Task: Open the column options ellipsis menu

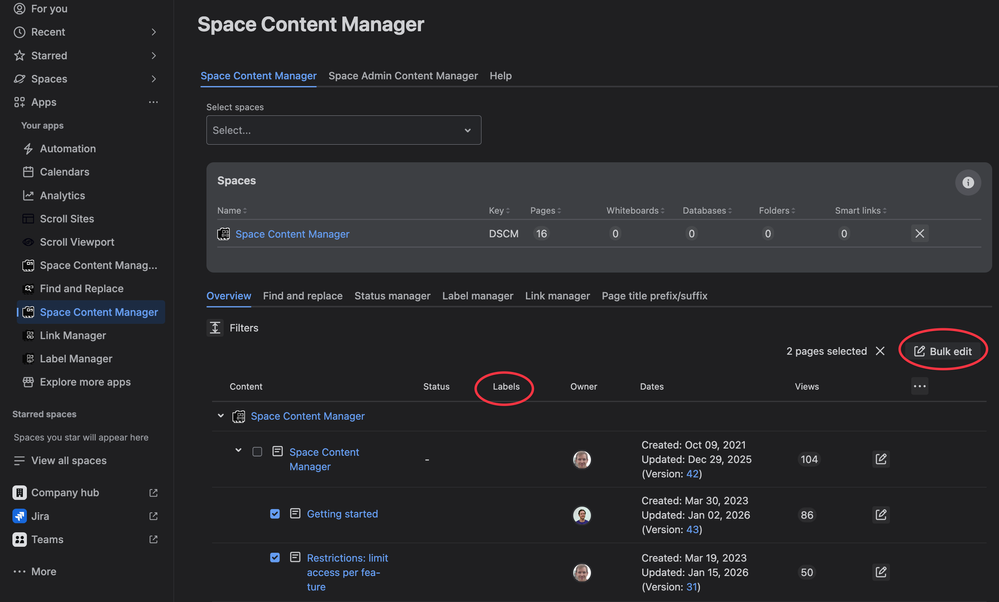Action: pyautogui.click(x=920, y=386)
